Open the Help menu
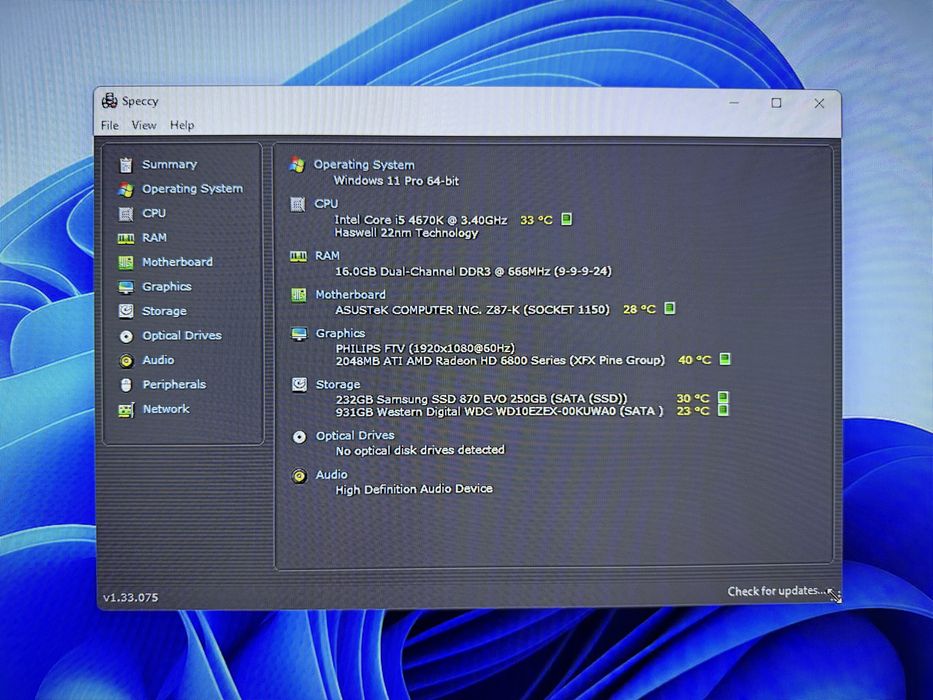Image resolution: width=933 pixels, height=700 pixels. (181, 125)
